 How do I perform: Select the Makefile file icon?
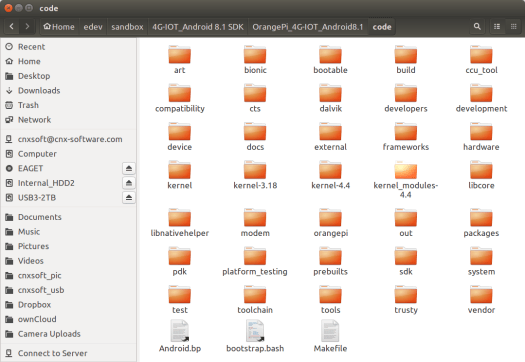(x=330, y=331)
